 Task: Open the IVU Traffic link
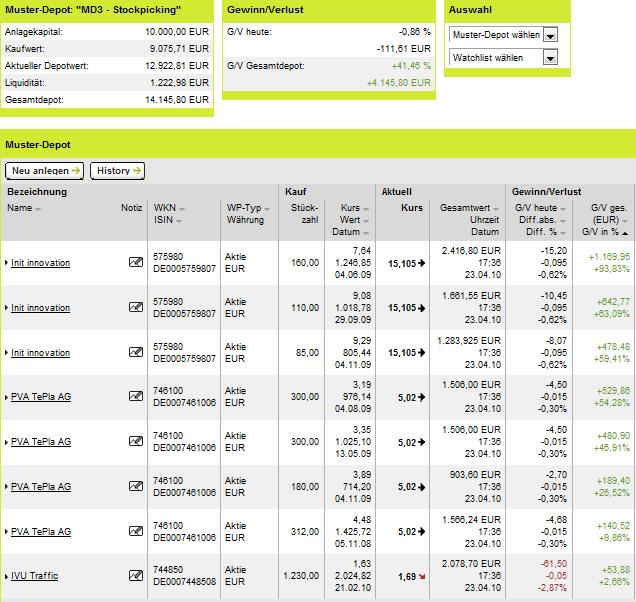[34, 576]
